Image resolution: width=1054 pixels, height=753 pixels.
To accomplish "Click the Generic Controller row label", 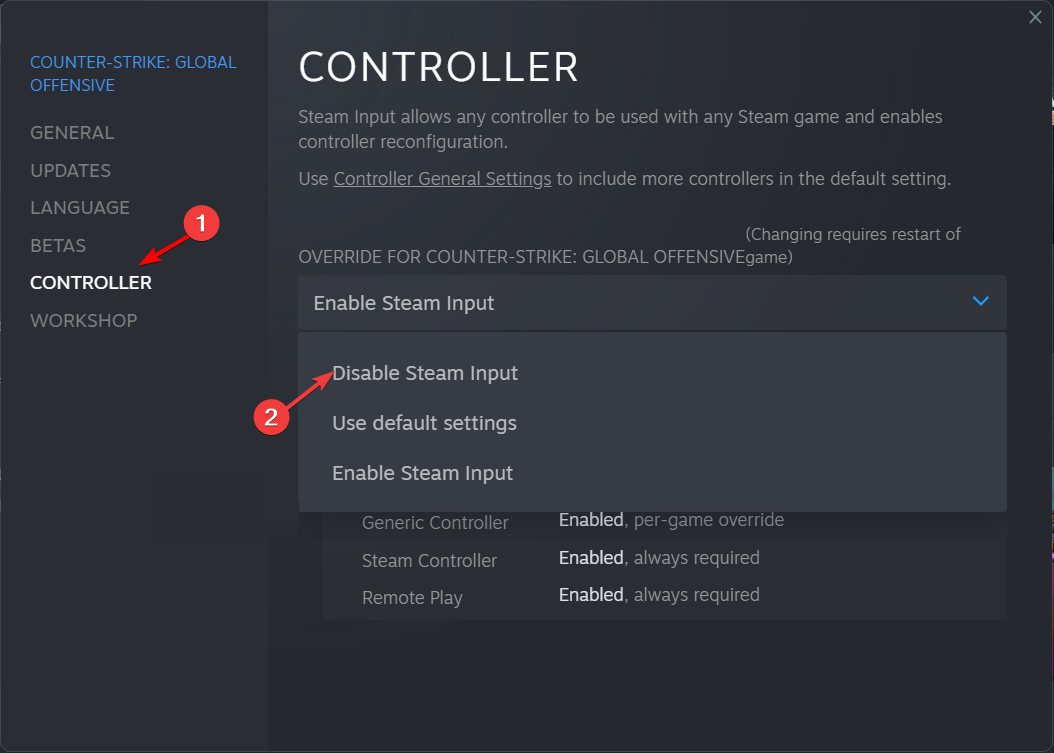I will pos(435,522).
